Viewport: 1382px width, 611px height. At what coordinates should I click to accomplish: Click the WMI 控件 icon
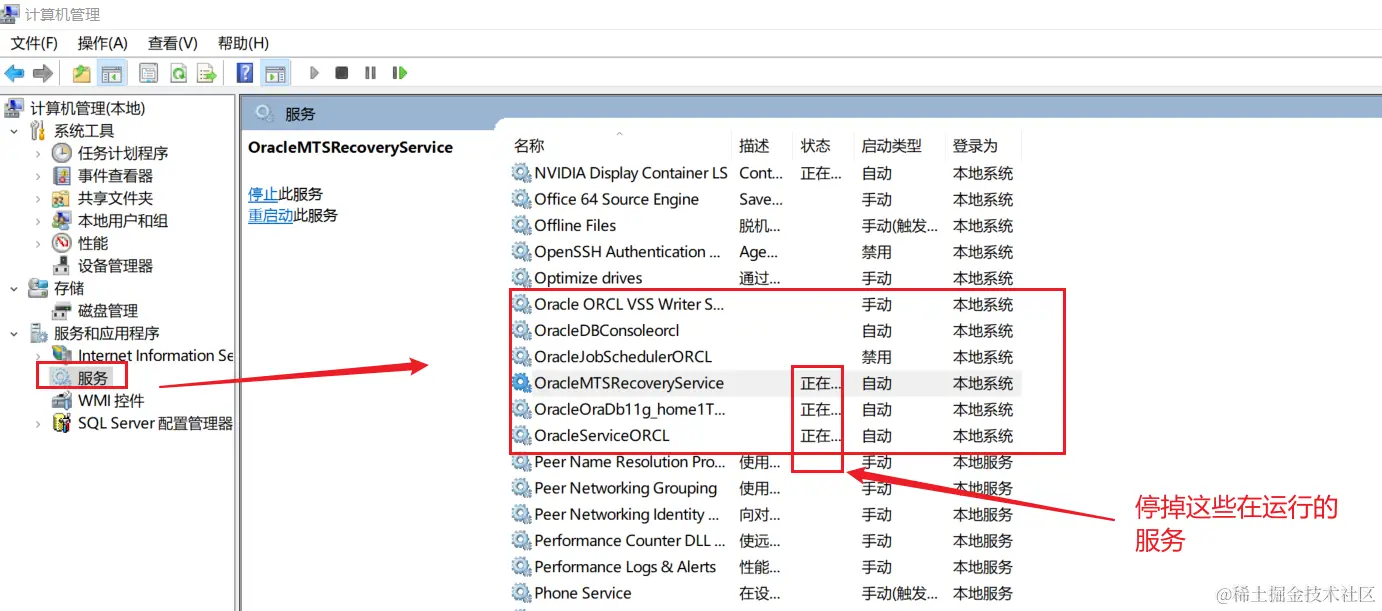tap(62, 400)
